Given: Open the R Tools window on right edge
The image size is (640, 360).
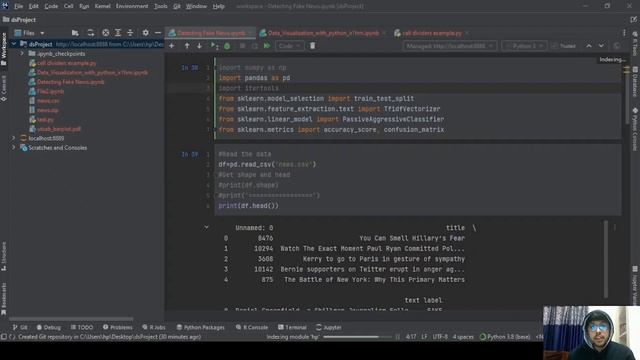Looking at the screenshot, I should click(x=635, y=43).
